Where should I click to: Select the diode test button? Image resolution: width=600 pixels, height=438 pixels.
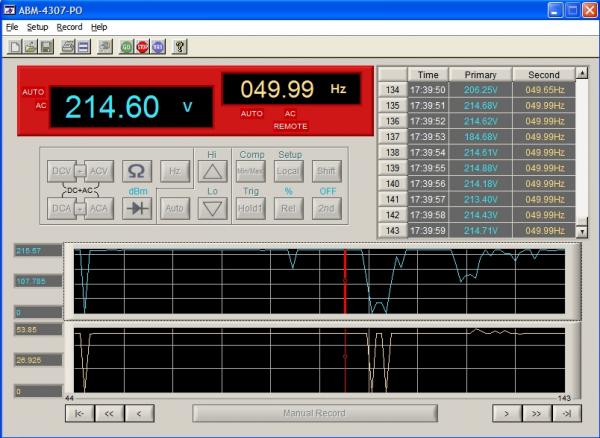click(x=138, y=208)
